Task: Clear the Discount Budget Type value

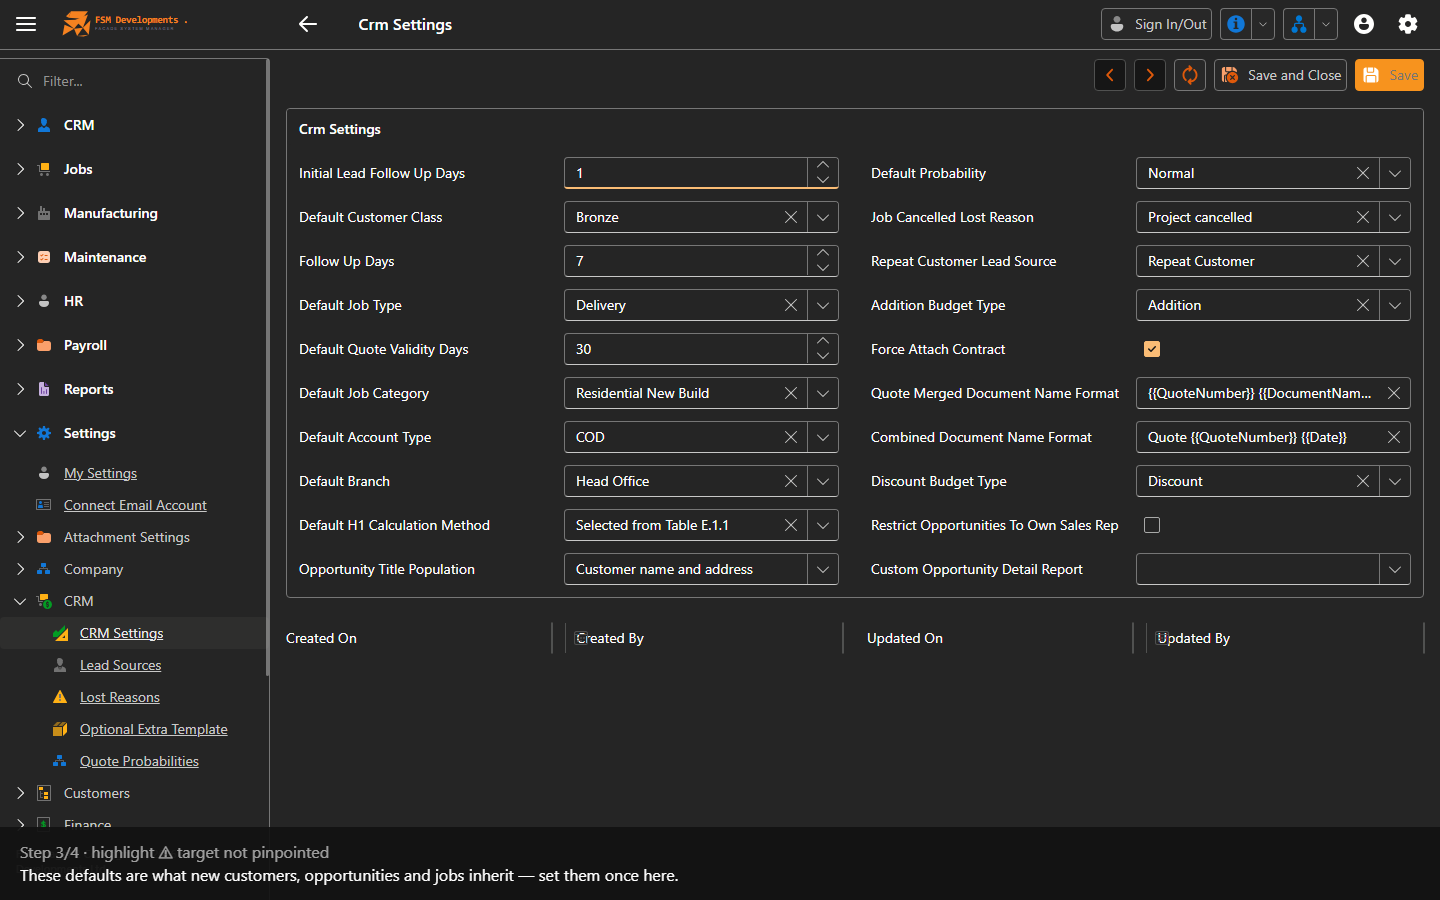Action: click(1363, 481)
